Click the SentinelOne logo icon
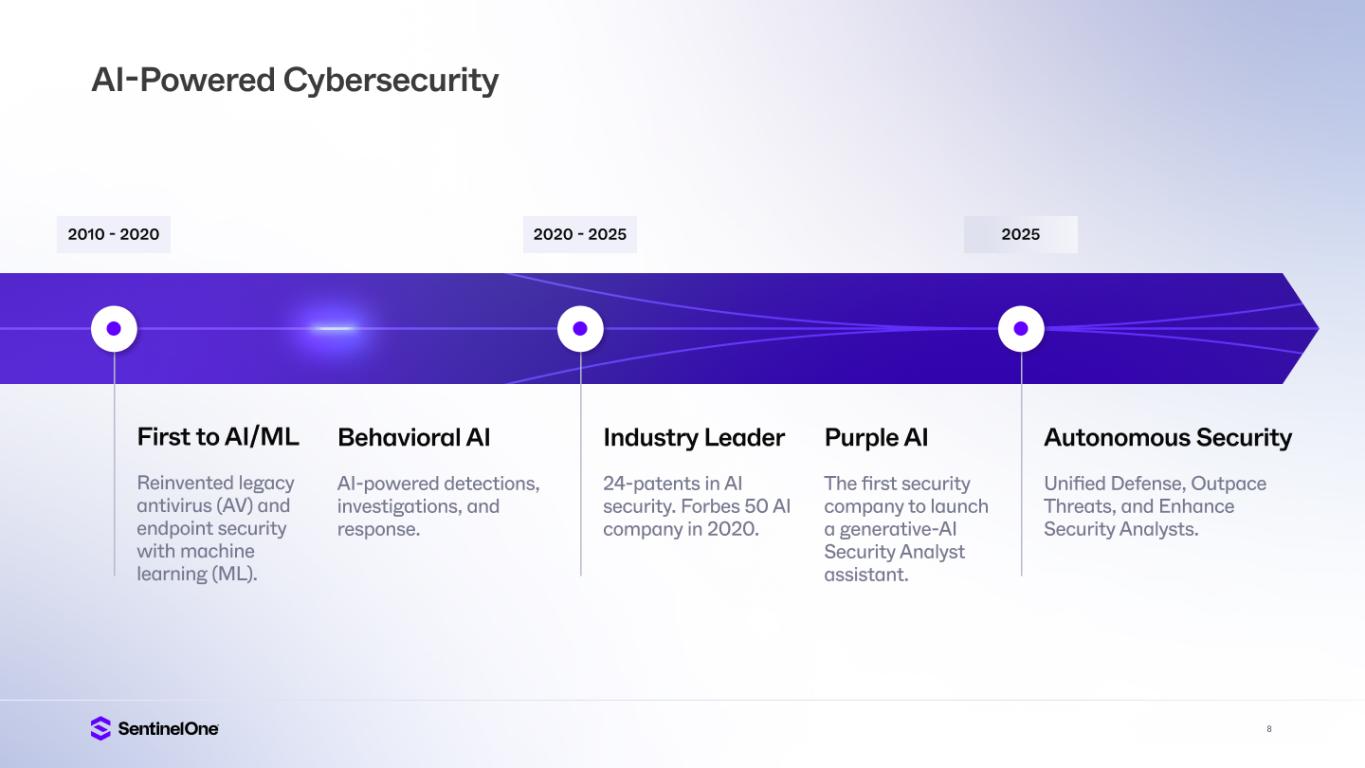The image size is (1365, 768). (100, 728)
